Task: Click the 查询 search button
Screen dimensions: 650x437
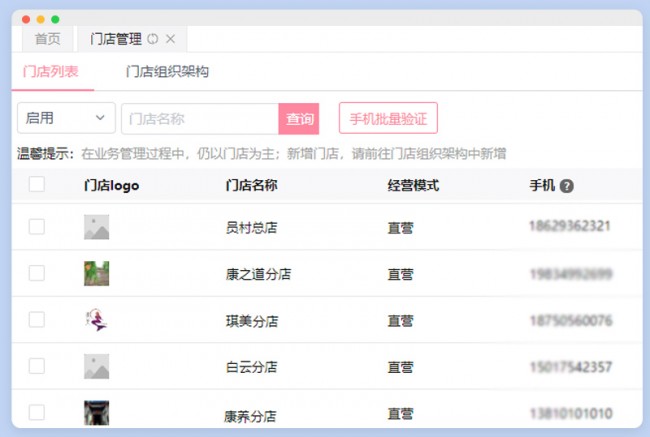Action: 300,119
